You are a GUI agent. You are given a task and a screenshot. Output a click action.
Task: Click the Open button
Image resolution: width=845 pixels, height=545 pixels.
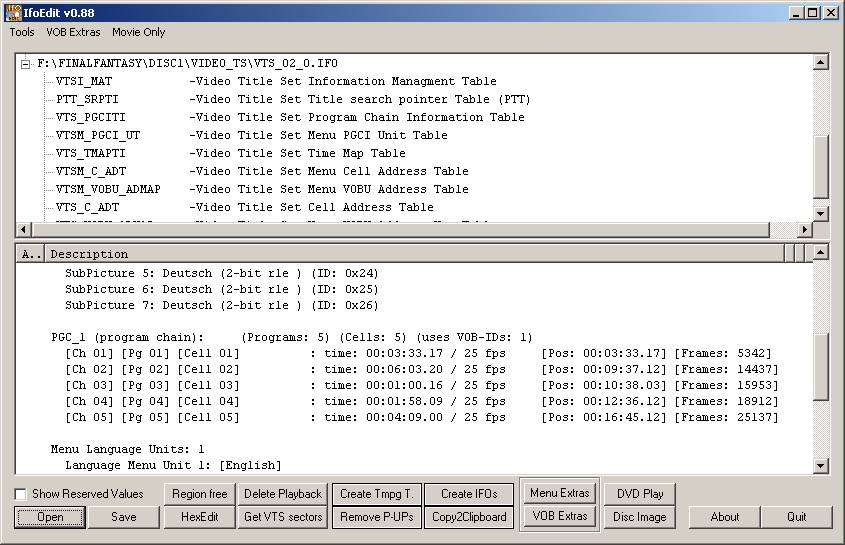(50, 517)
